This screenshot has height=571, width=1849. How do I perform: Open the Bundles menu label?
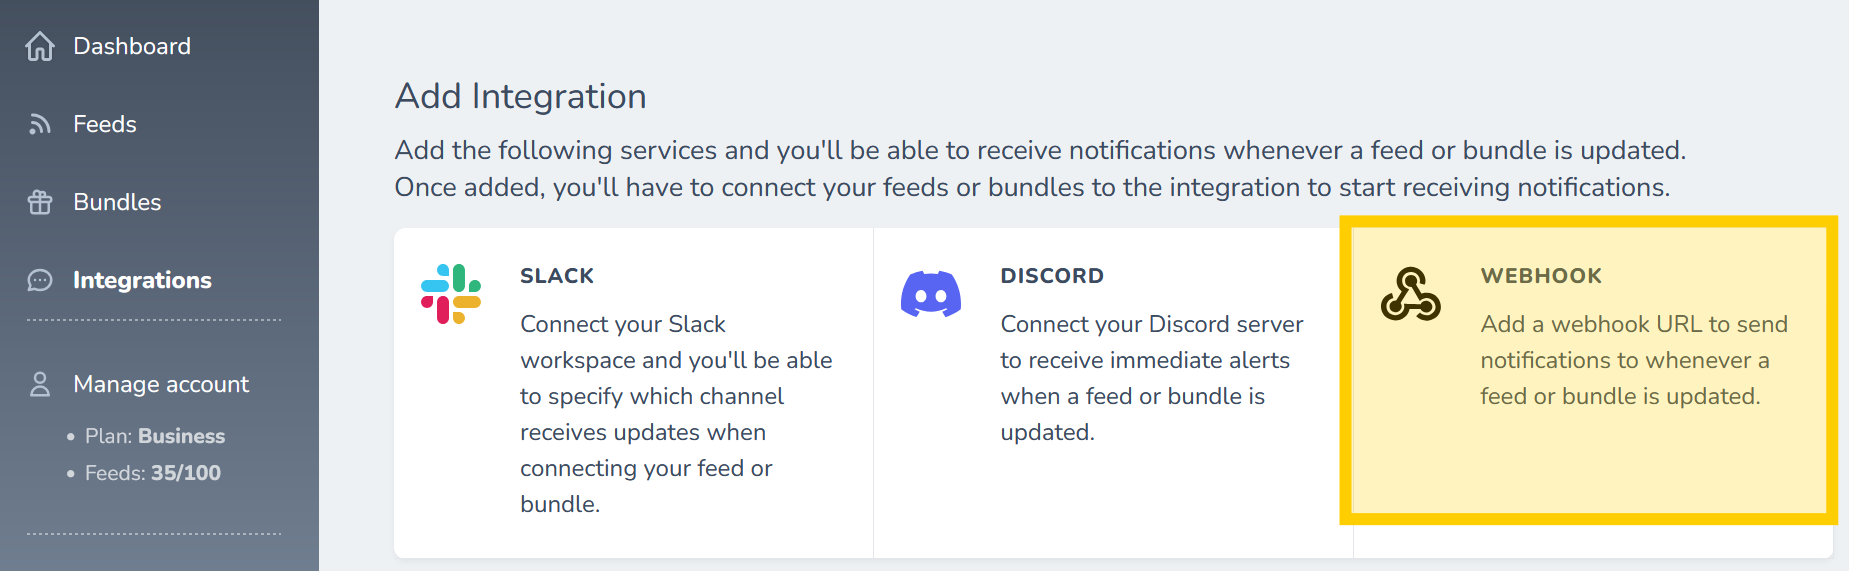click(117, 202)
